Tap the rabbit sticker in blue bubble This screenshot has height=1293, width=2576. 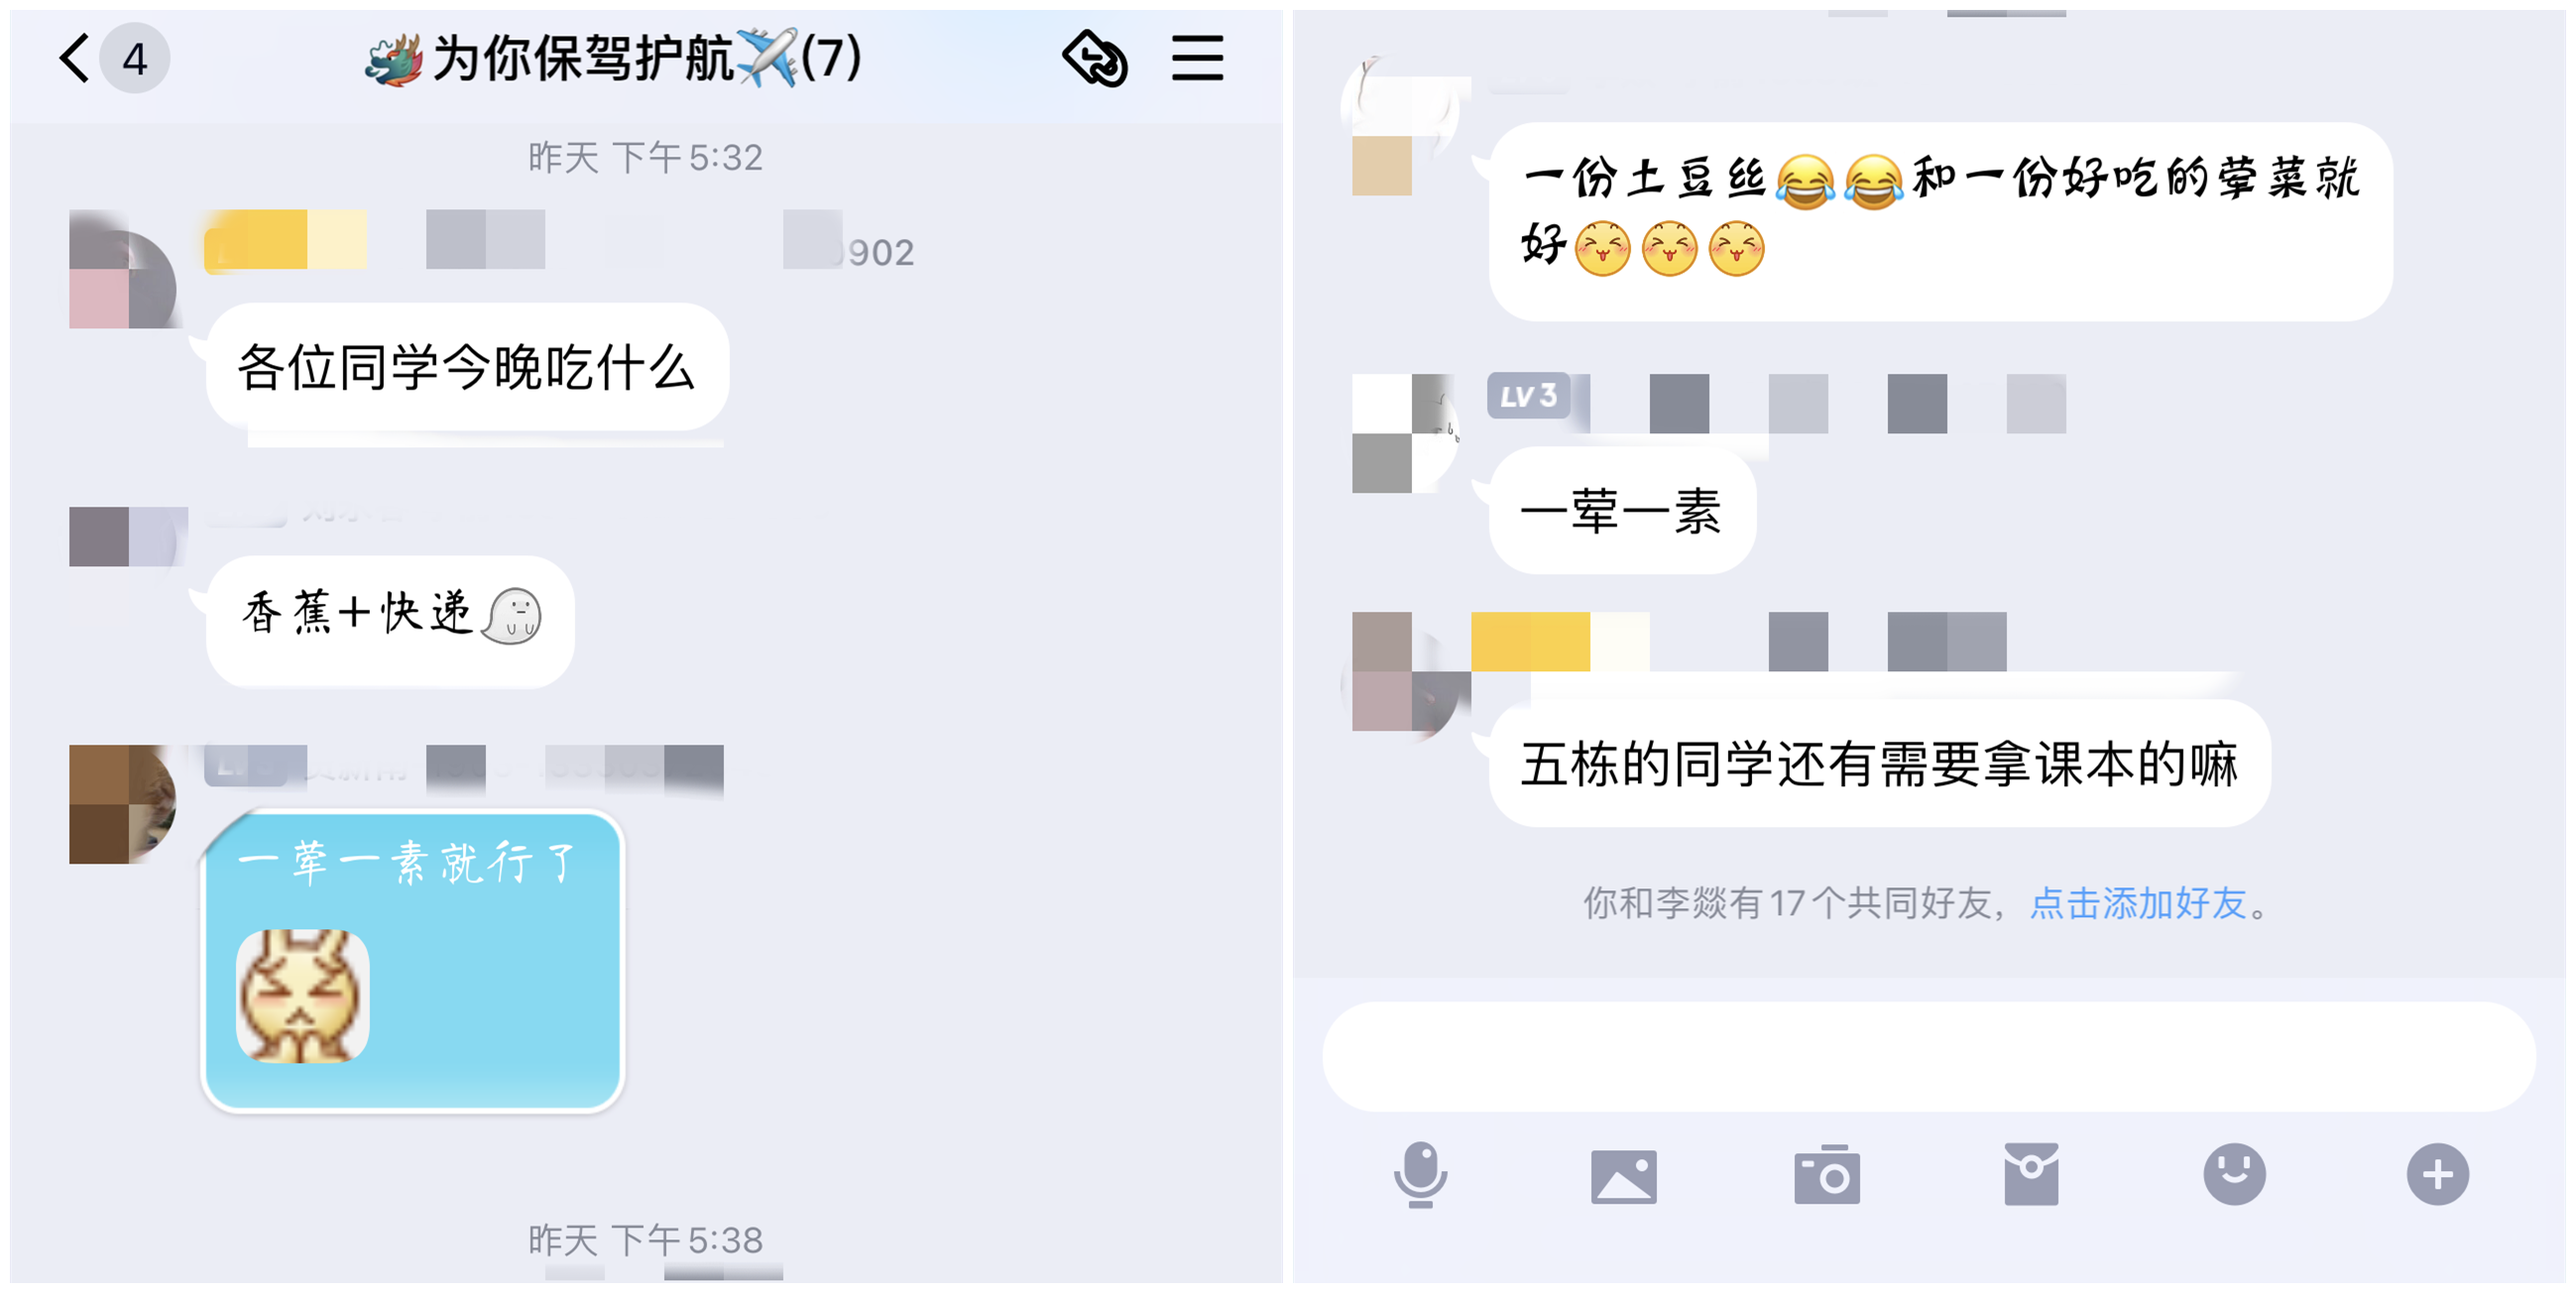[302, 996]
